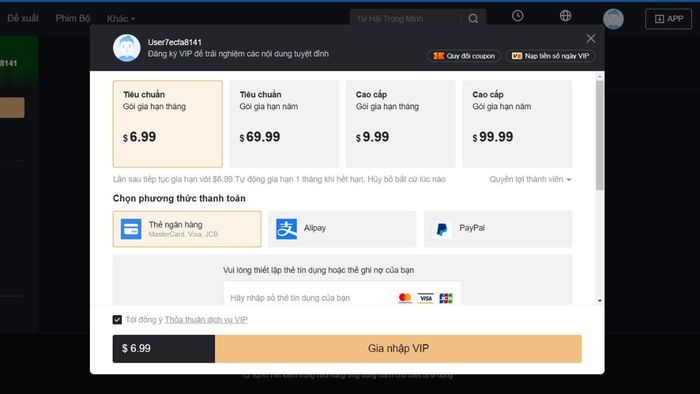Click the credit card number input field

[342, 296]
